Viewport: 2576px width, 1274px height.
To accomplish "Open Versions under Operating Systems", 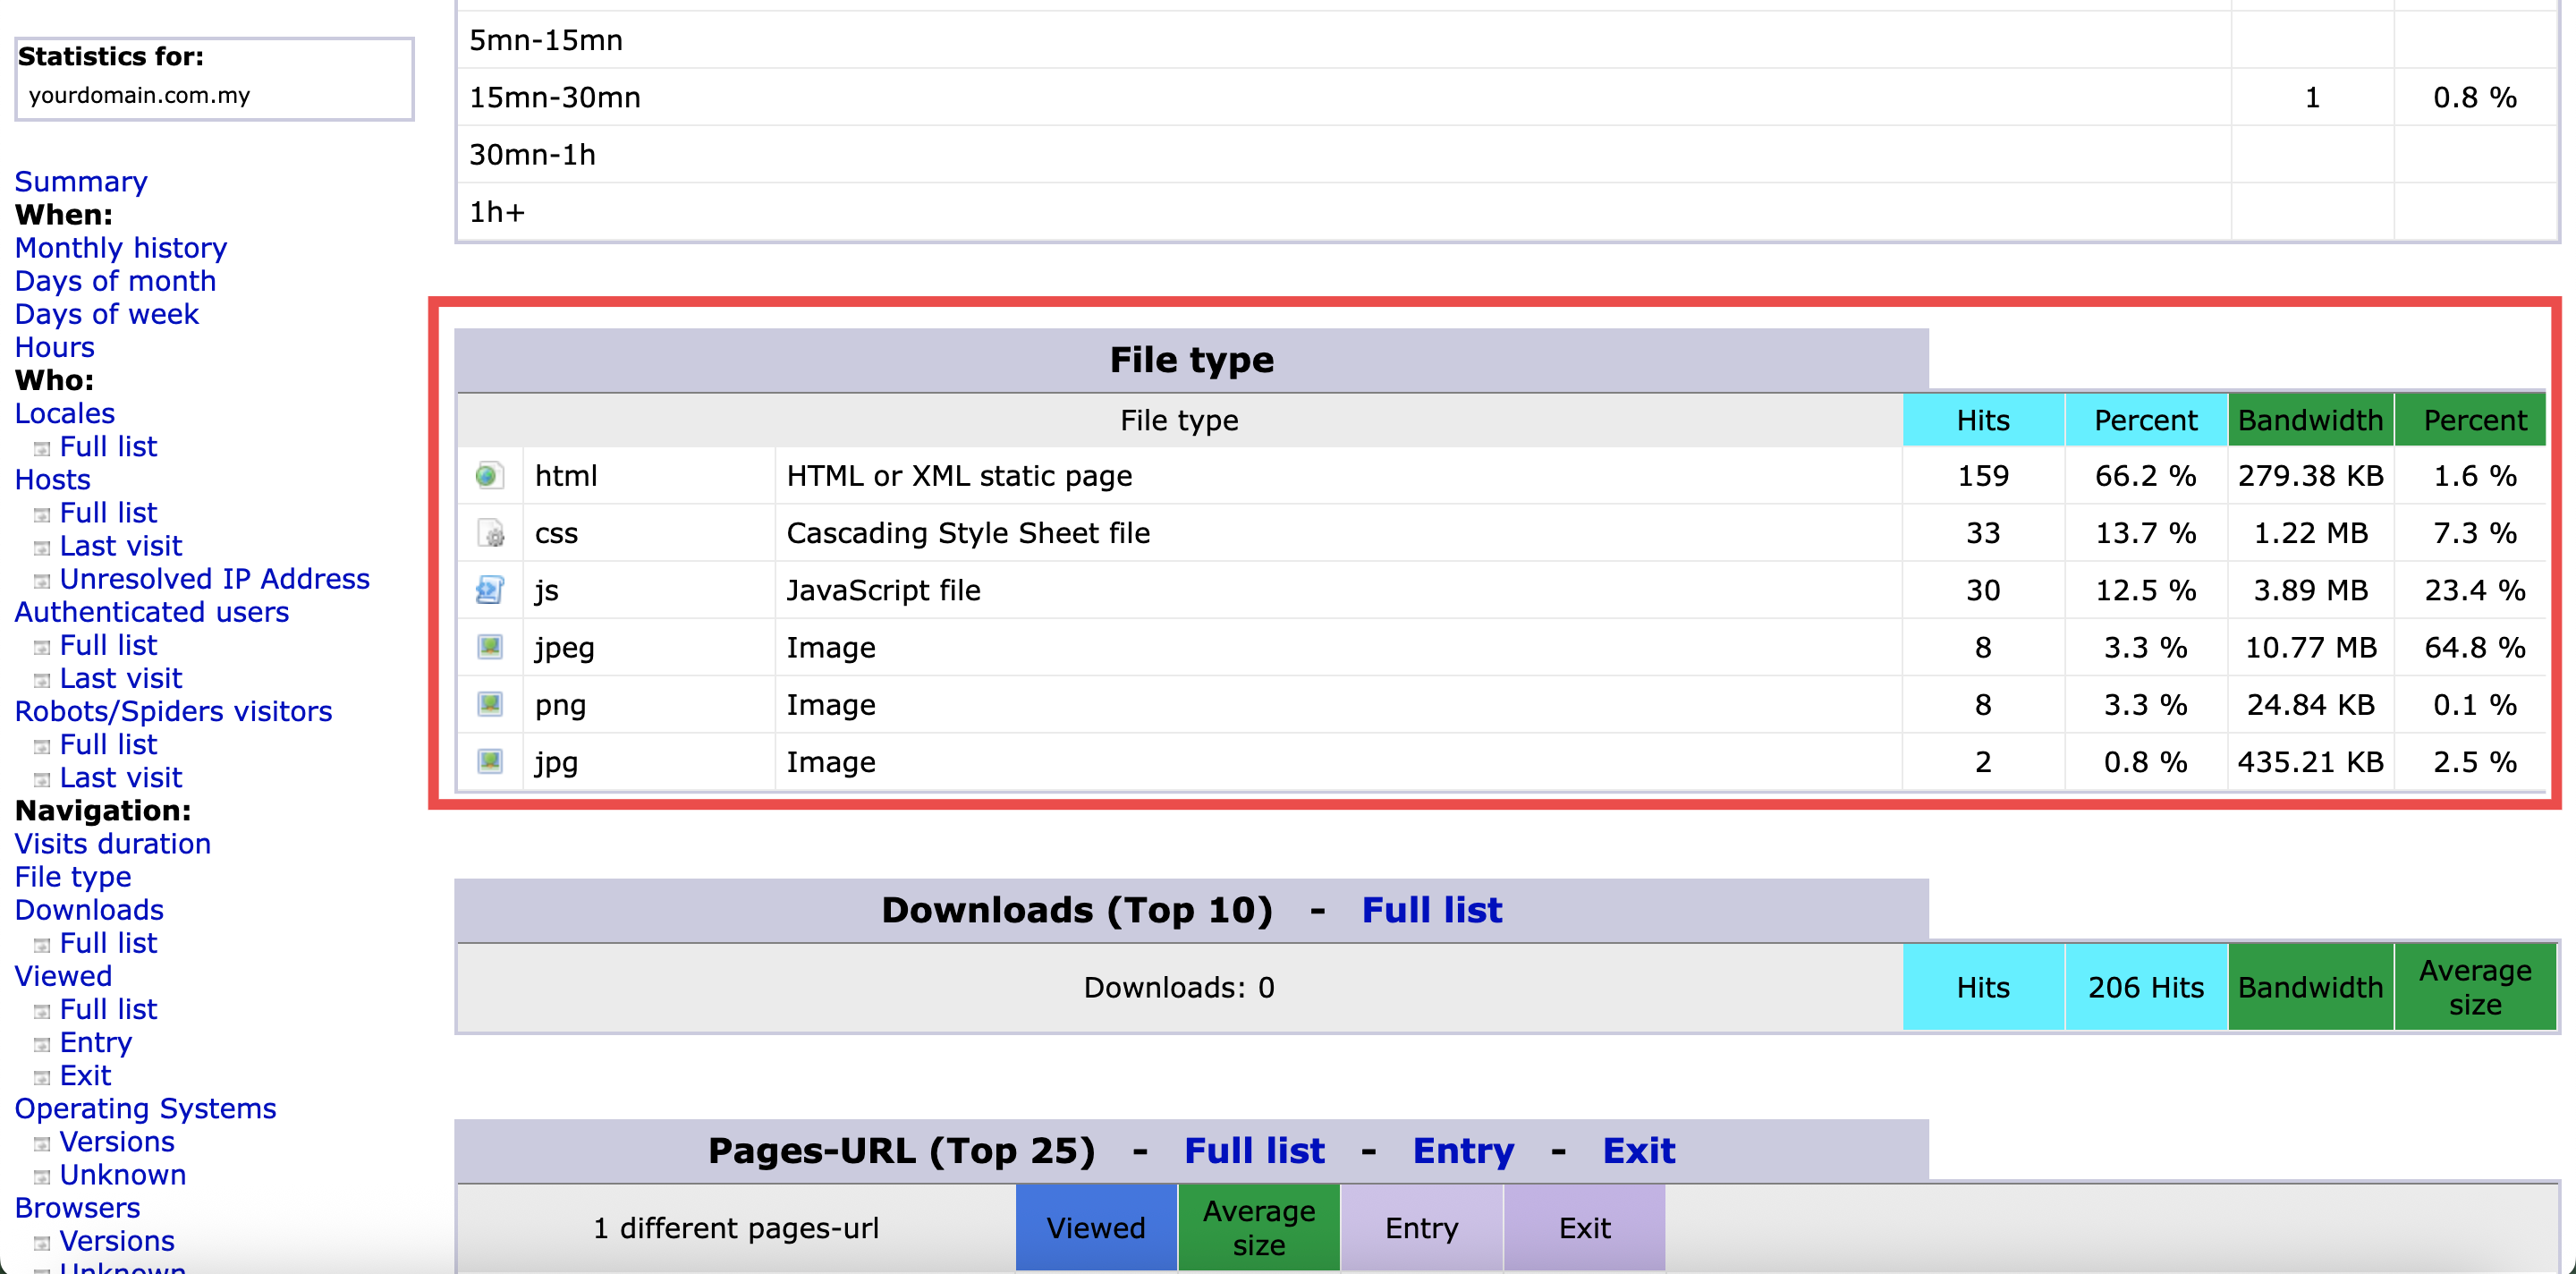I will (x=117, y=1141).
